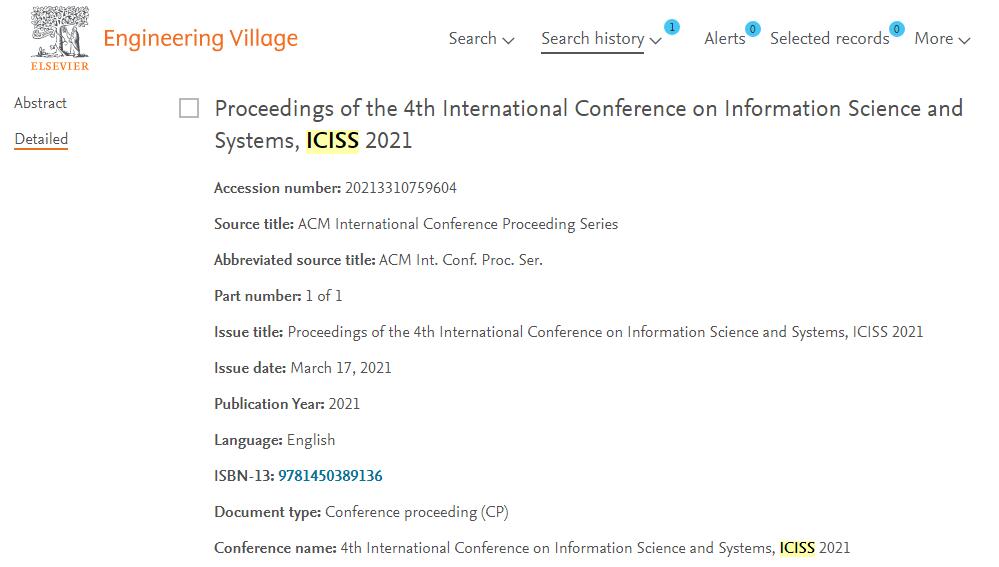Image resolution: width=999 pixels, height=567 pixels.
Task: Select the Detailed view tab
Action: [41, 139]
